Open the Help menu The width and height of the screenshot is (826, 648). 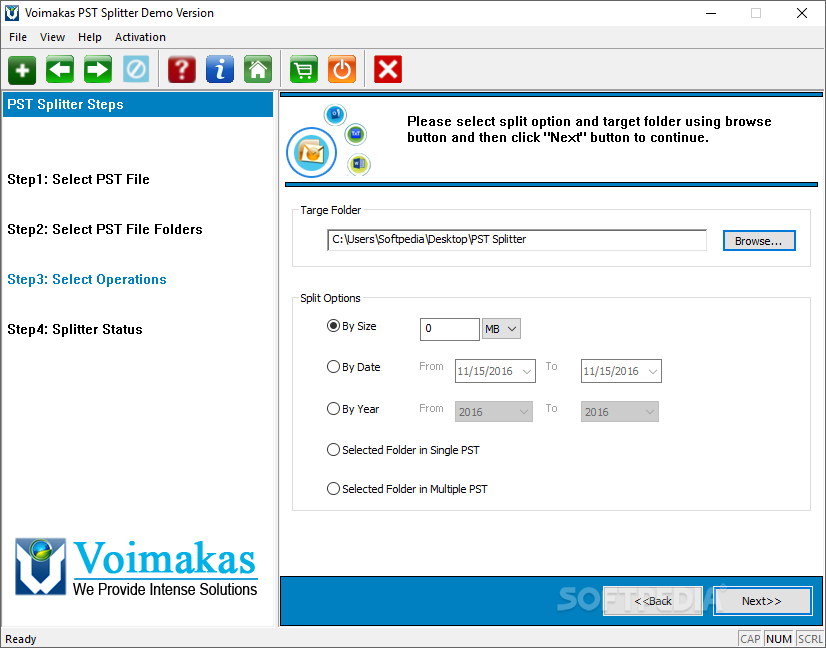(x=90, y=37)
